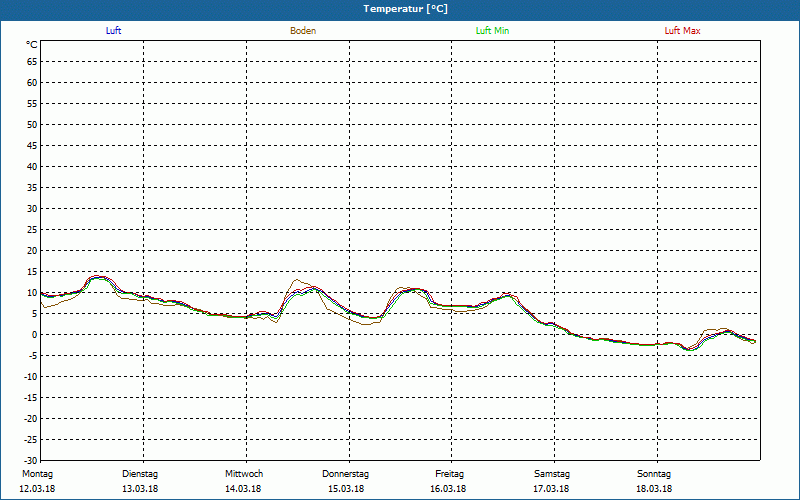This screenshot has height=500, width=800.
Task: Select the 25 axis value
Action: tap(32, 230)
